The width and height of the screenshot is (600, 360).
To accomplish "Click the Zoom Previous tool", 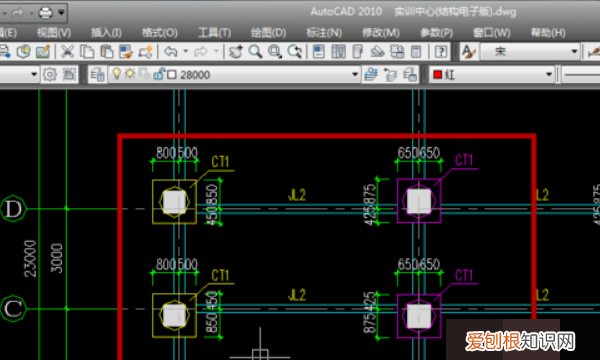I will pos(294,51).
